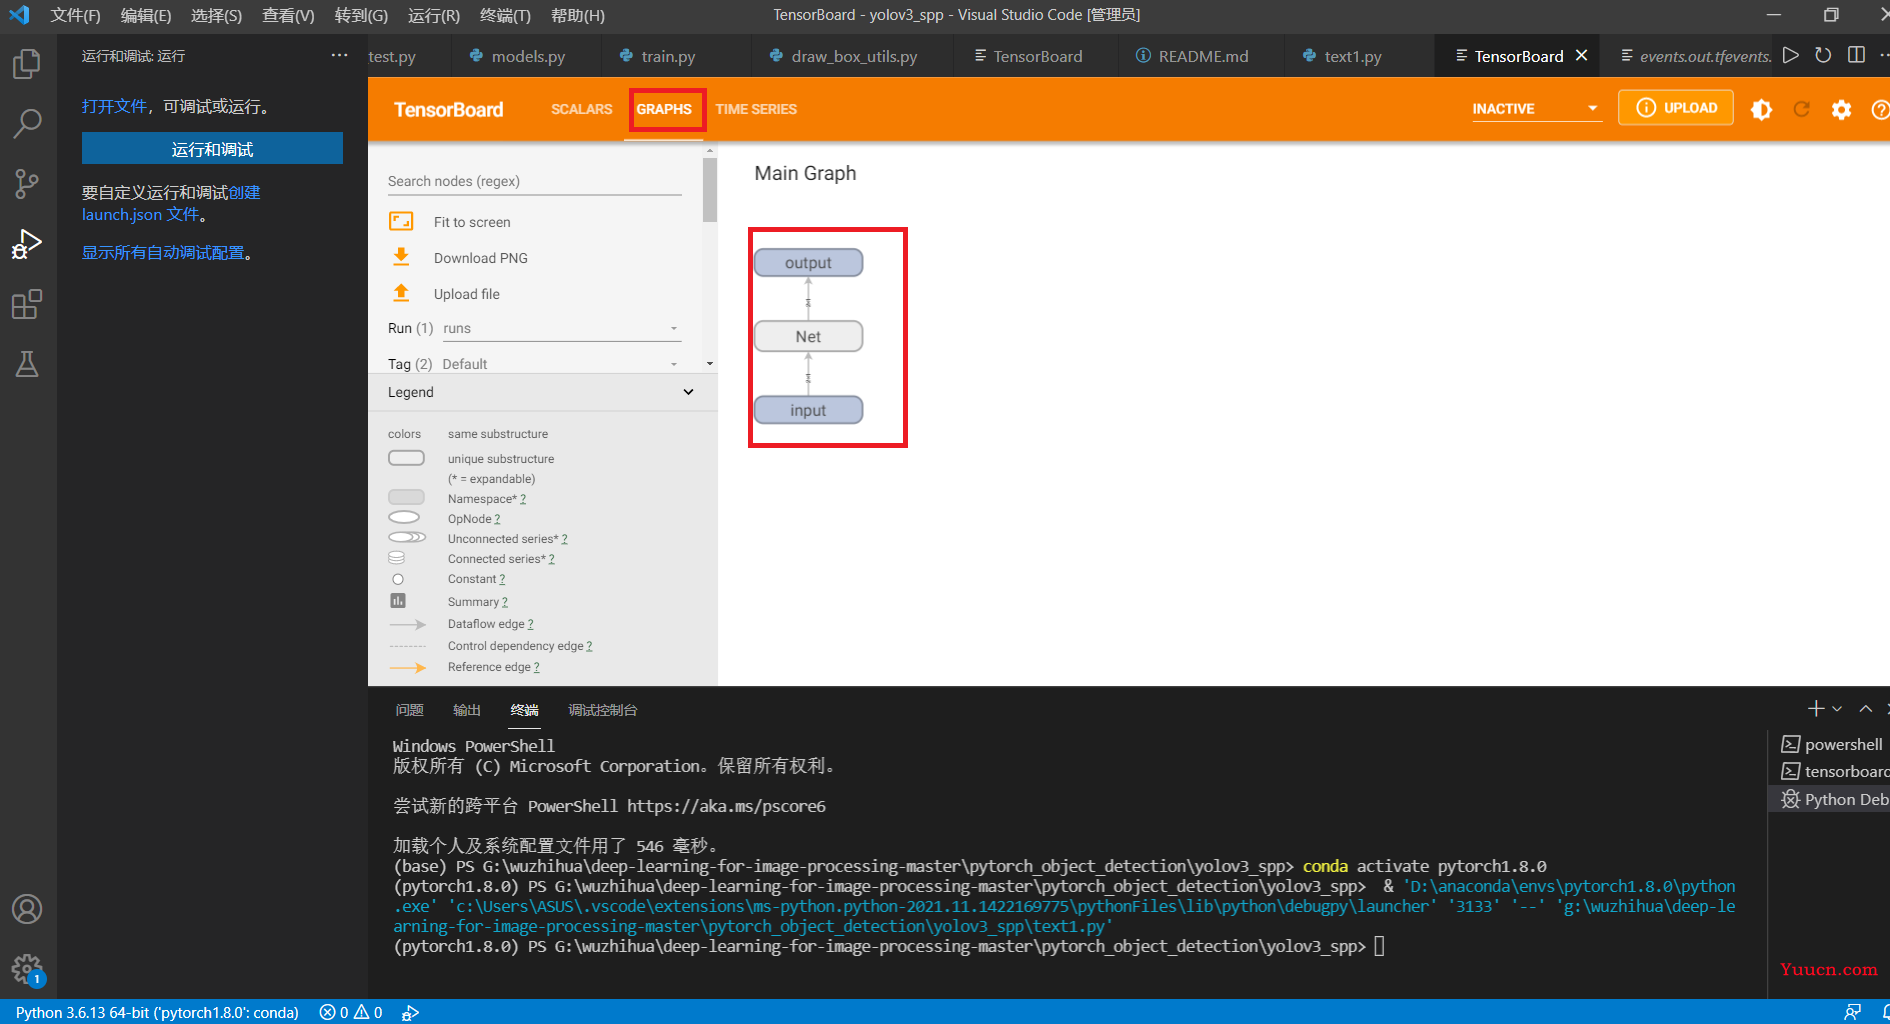This screenshot has height=1024, width=1890.
Task: Create new terminal with plus icon
Action: coord(1816,708)
